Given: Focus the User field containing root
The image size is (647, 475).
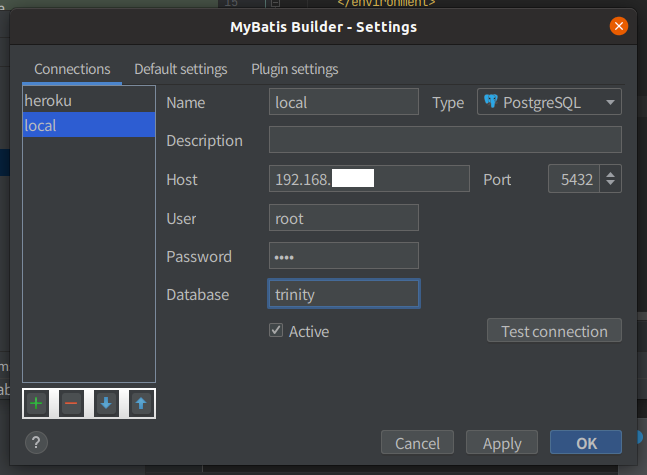Looking at the screenshot, I should tap(344, 218).
